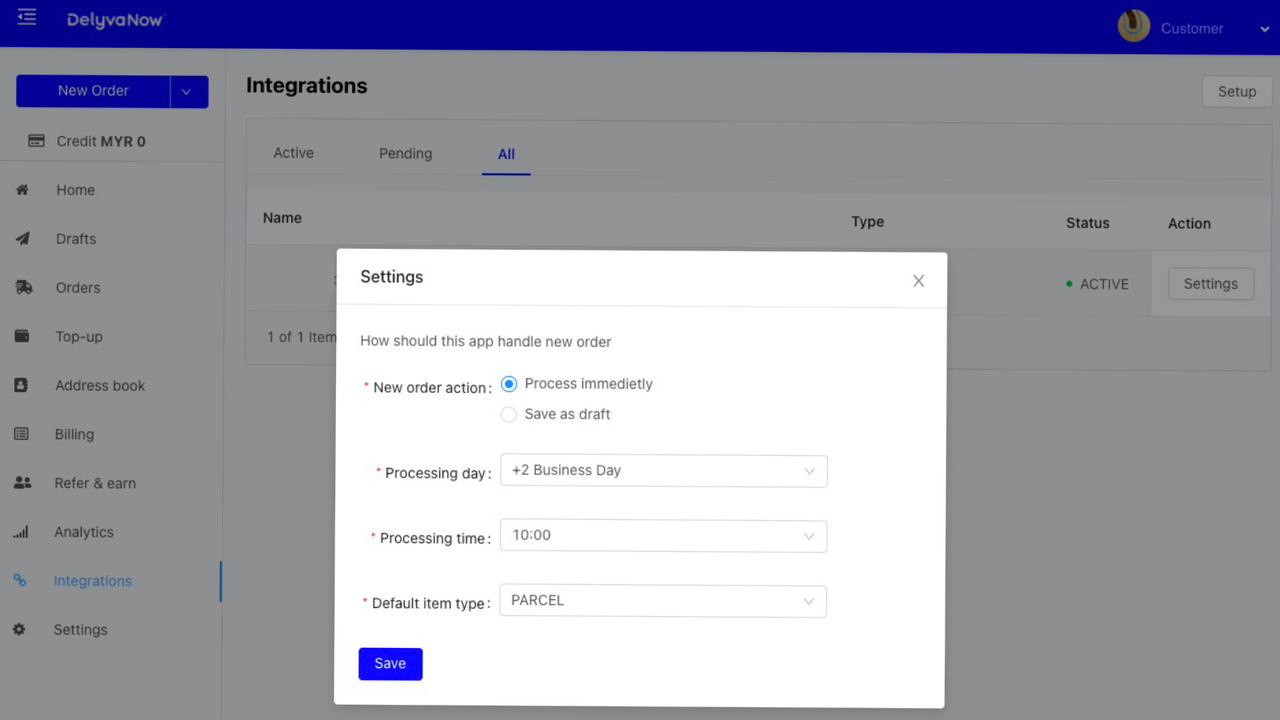Click the Status column header
1280x720 pixels.
pos(1088,223)
